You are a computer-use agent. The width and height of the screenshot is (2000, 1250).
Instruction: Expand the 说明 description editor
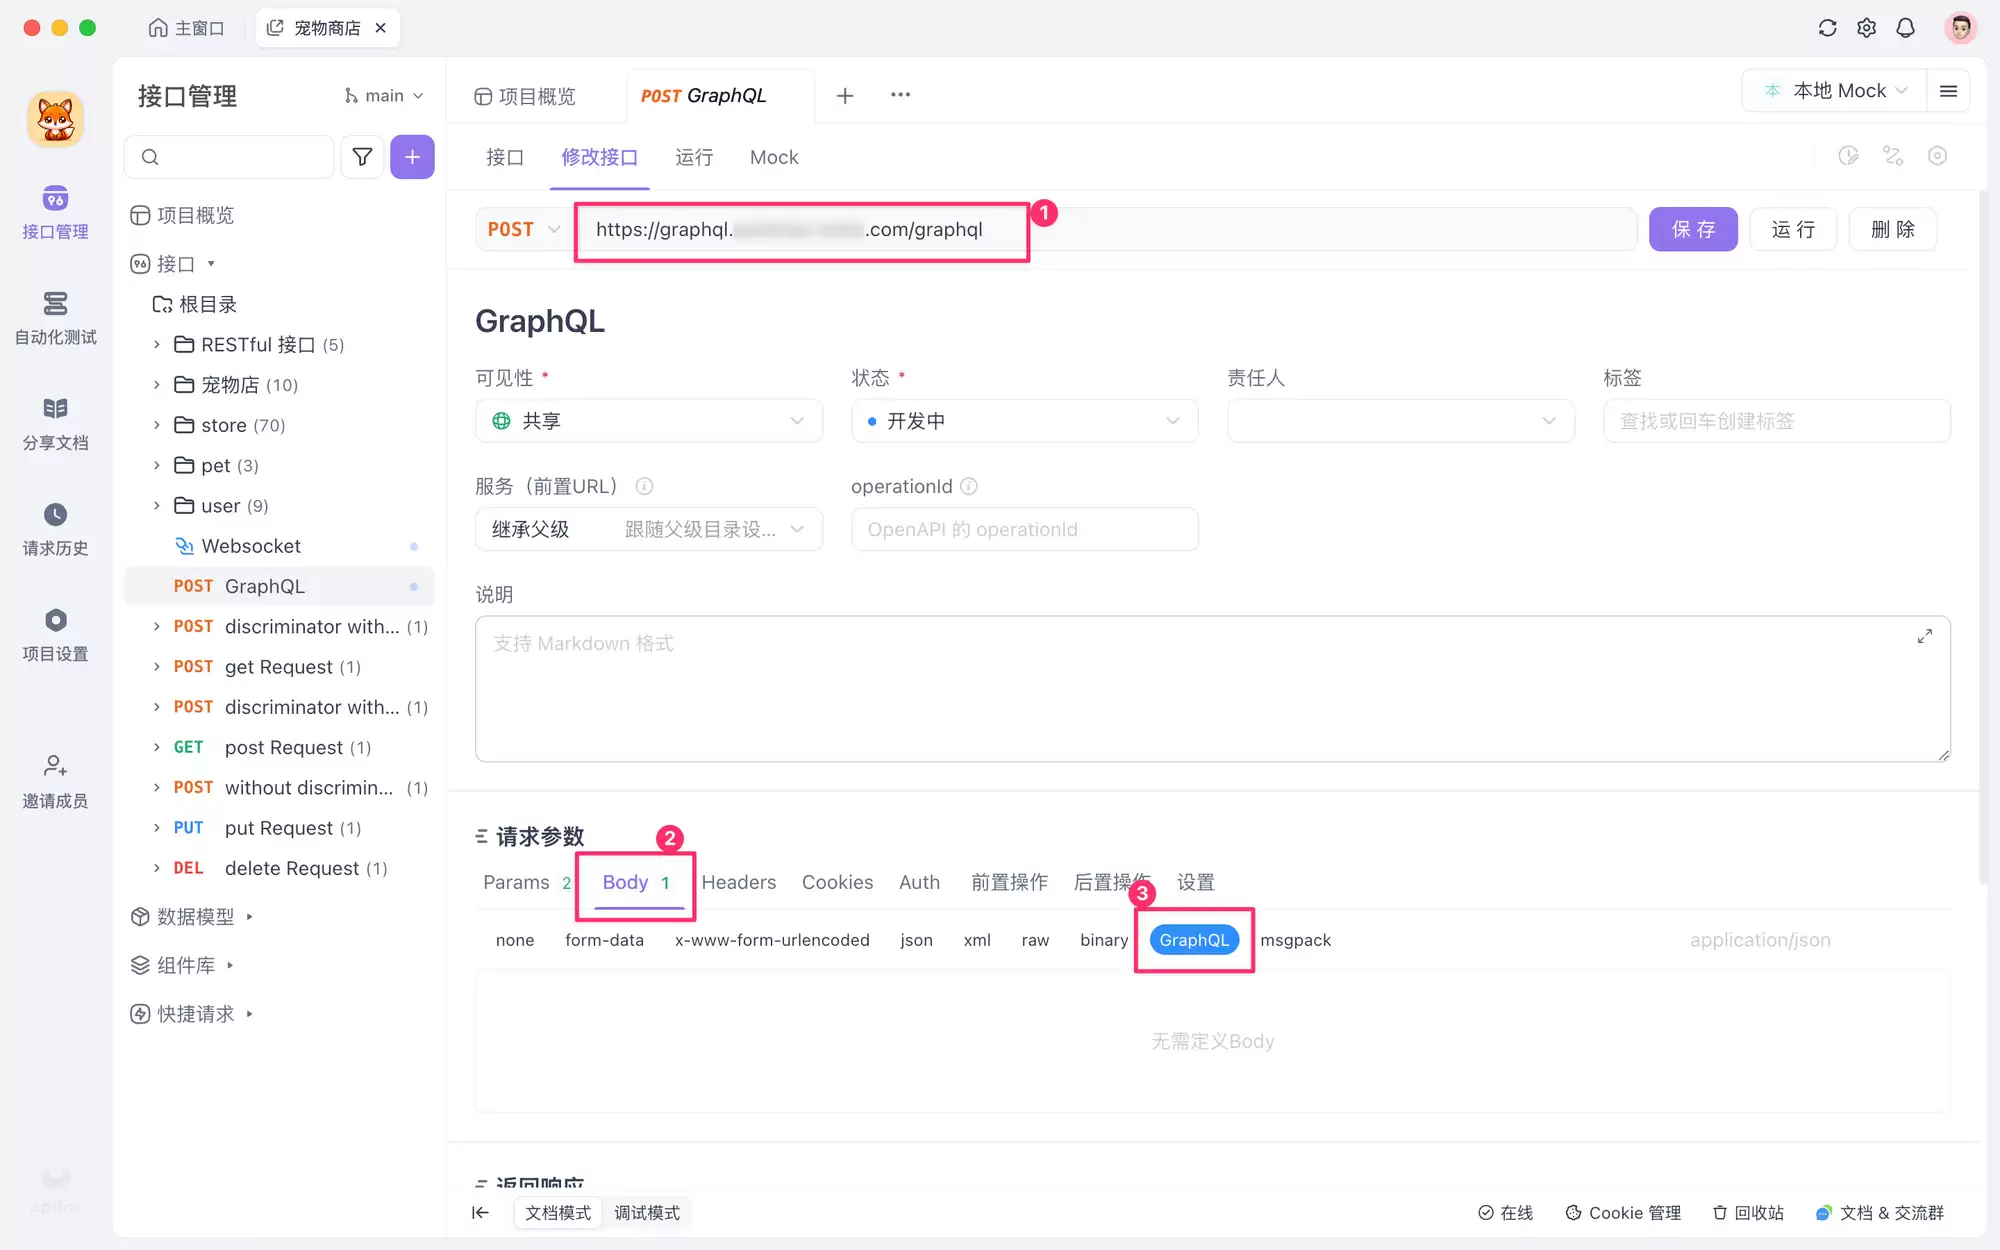(x=1924, y=636)
